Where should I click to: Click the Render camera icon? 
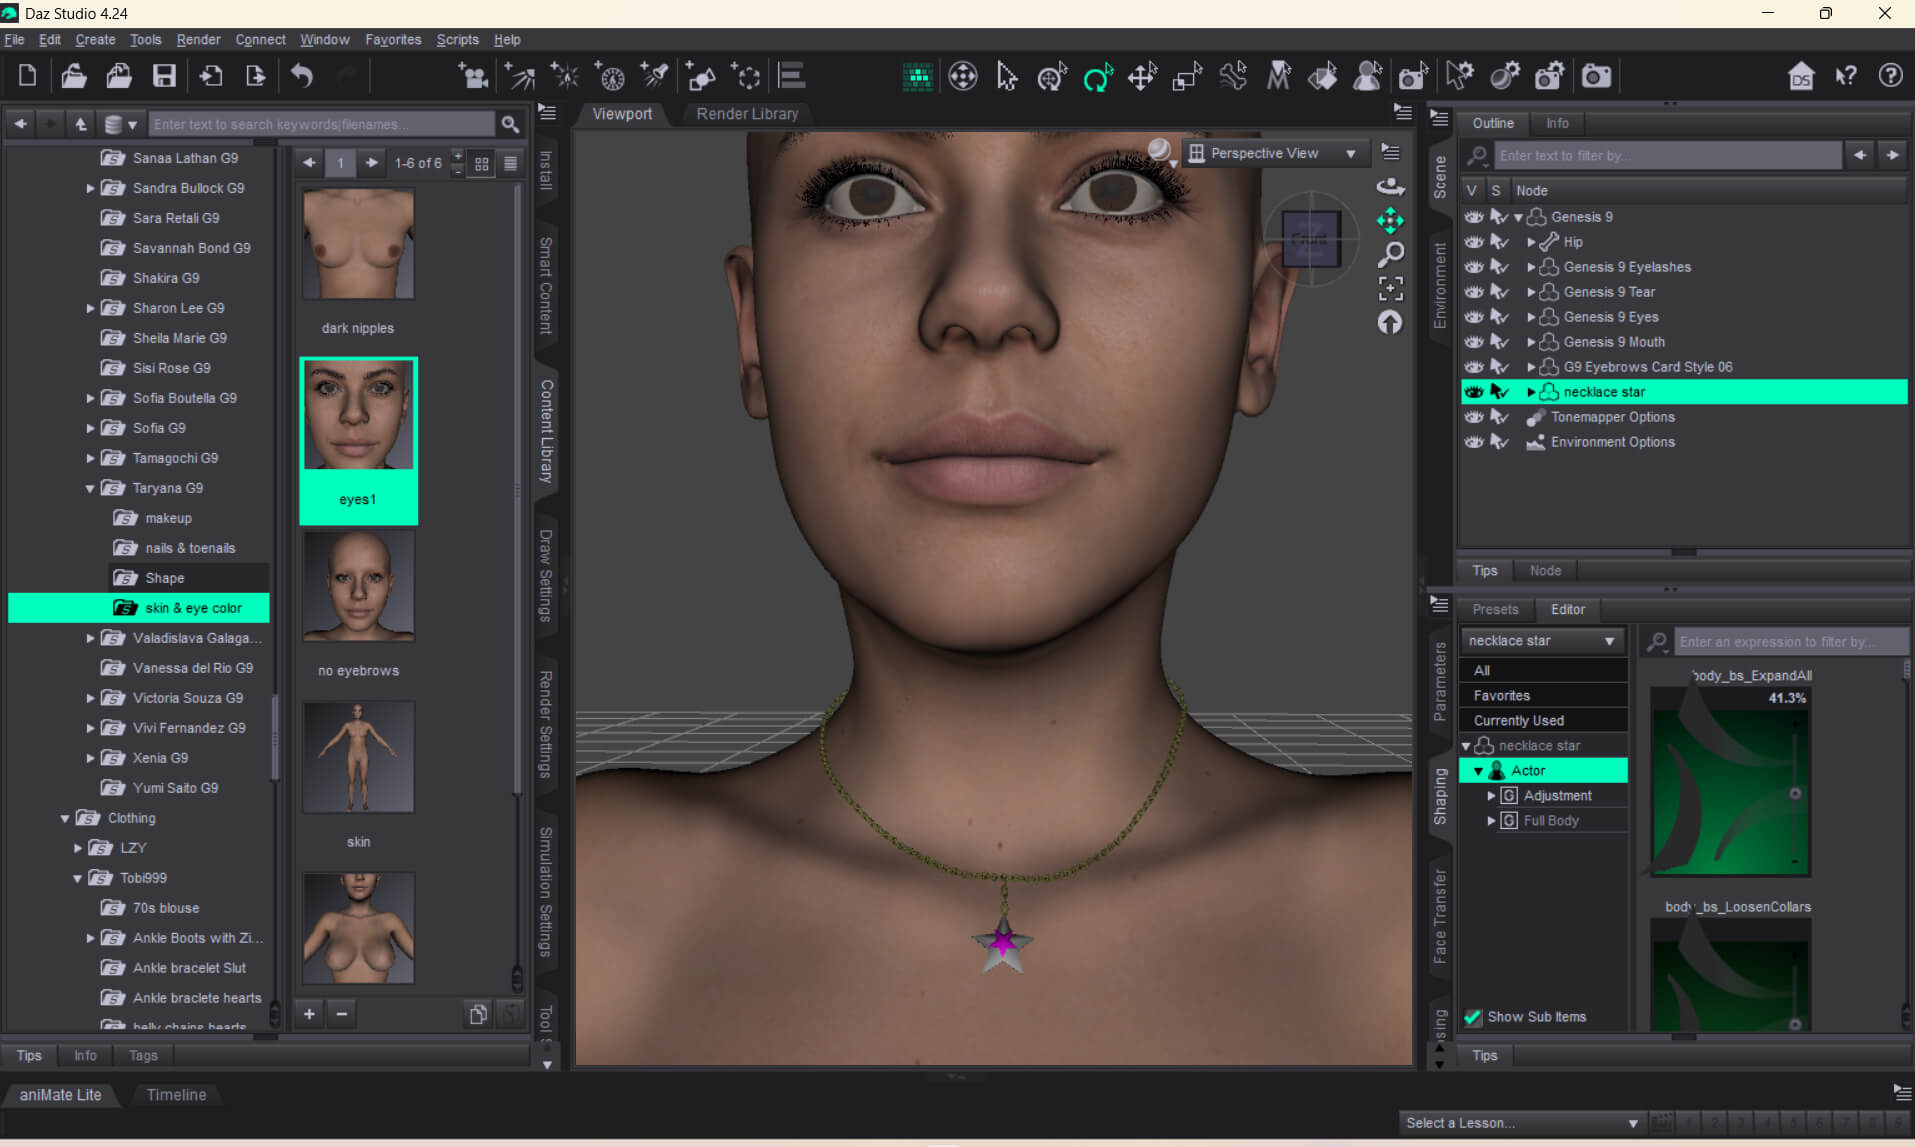tap(1596, 76)
